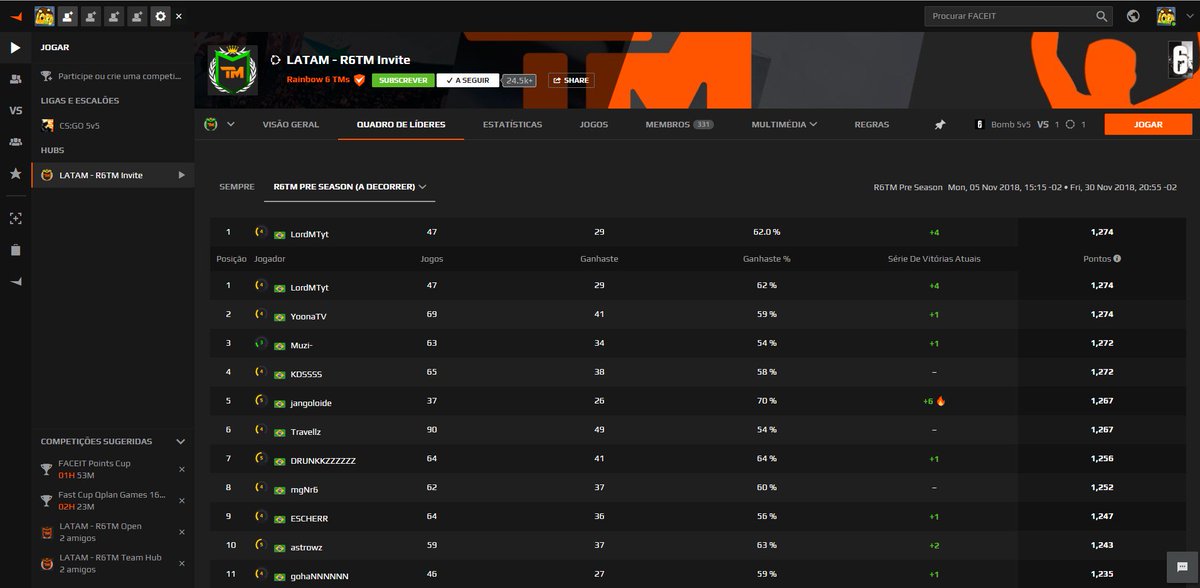Click the info icon next to Pontos

click(1117, 259)
